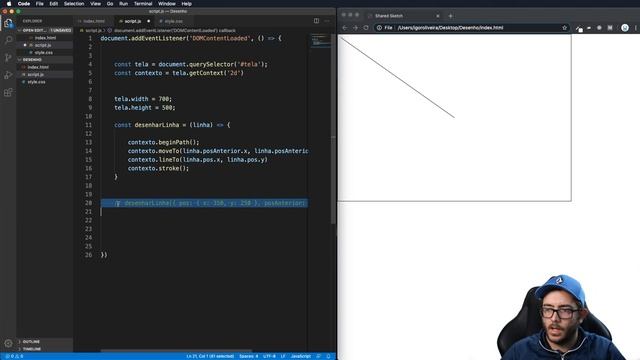Open the Explorer view in activity bar
The height and width of the screenshot is (360, 640).
(x=8, y=23)
